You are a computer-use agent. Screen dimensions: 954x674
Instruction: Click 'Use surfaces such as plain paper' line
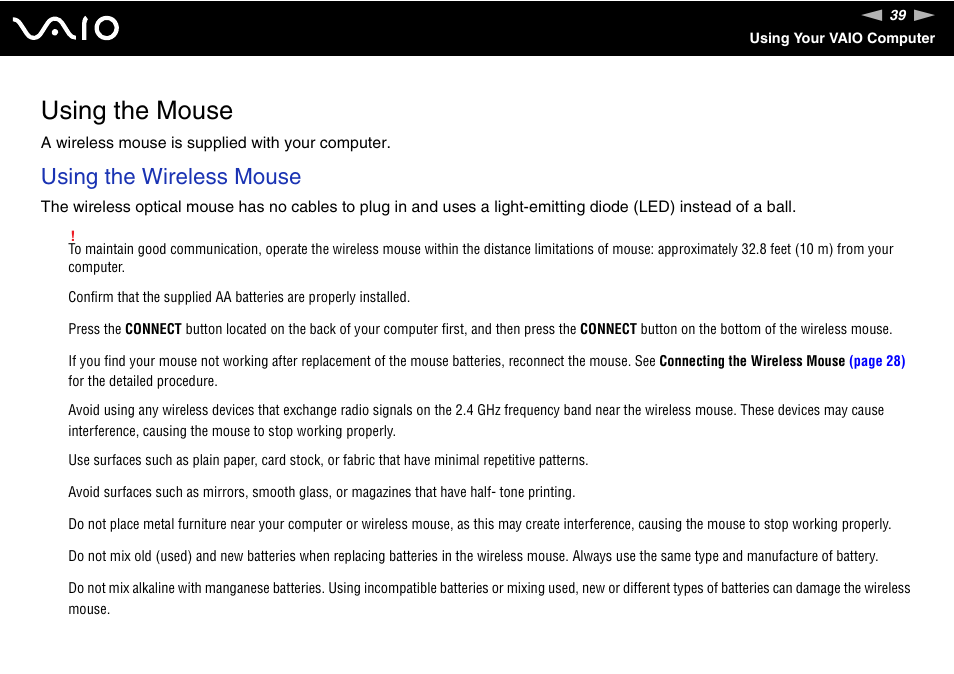(x=328, y=460)
